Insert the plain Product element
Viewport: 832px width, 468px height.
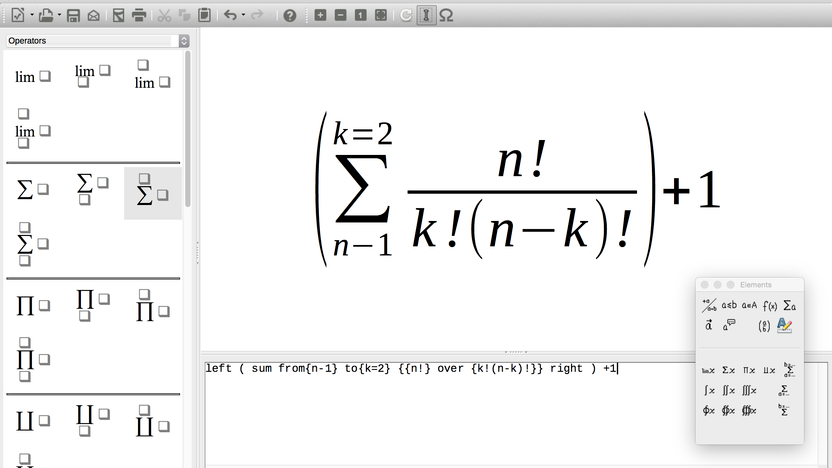click(33, 306)
